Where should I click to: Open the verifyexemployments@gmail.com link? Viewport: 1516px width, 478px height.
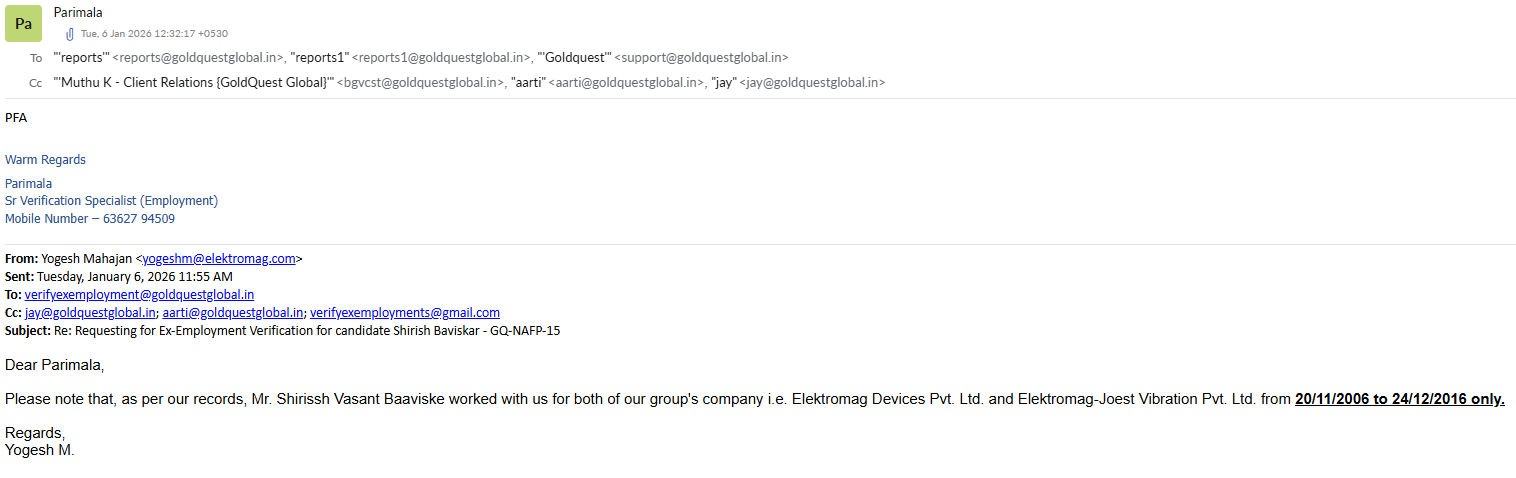[405, 313]
